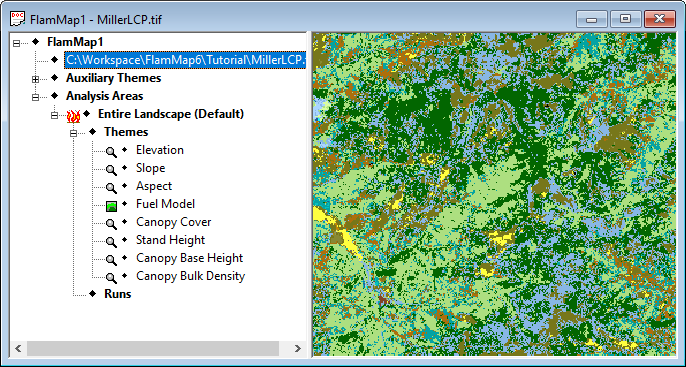This screenshot has height=367, width=686.
Task: Select the Aspect theme
Action: (154, 186)
